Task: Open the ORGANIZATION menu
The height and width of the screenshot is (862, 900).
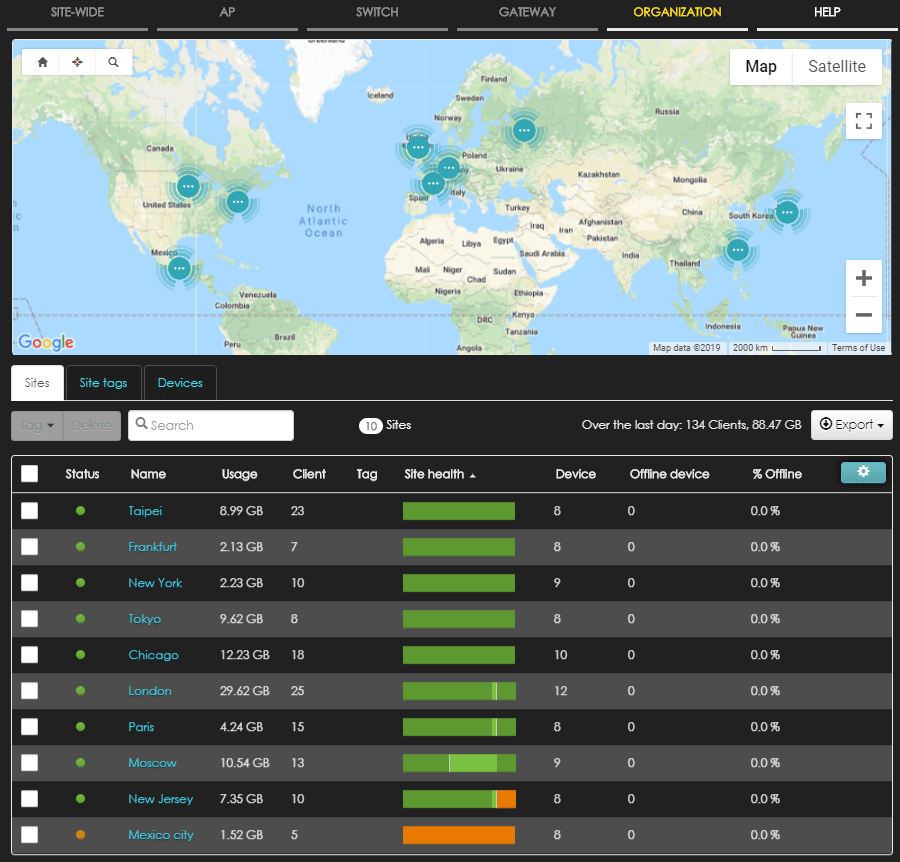Action: coord(677,12)
